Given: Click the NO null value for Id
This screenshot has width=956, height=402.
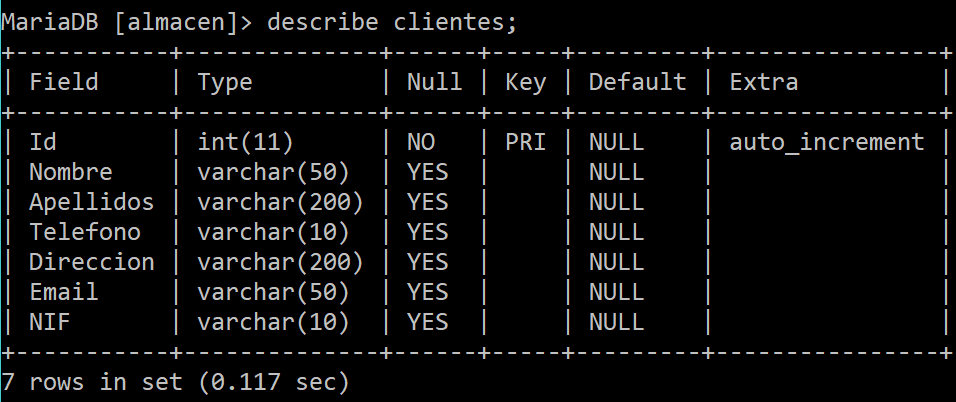Looking at the screenshot, I should click(x=421, y=142).
